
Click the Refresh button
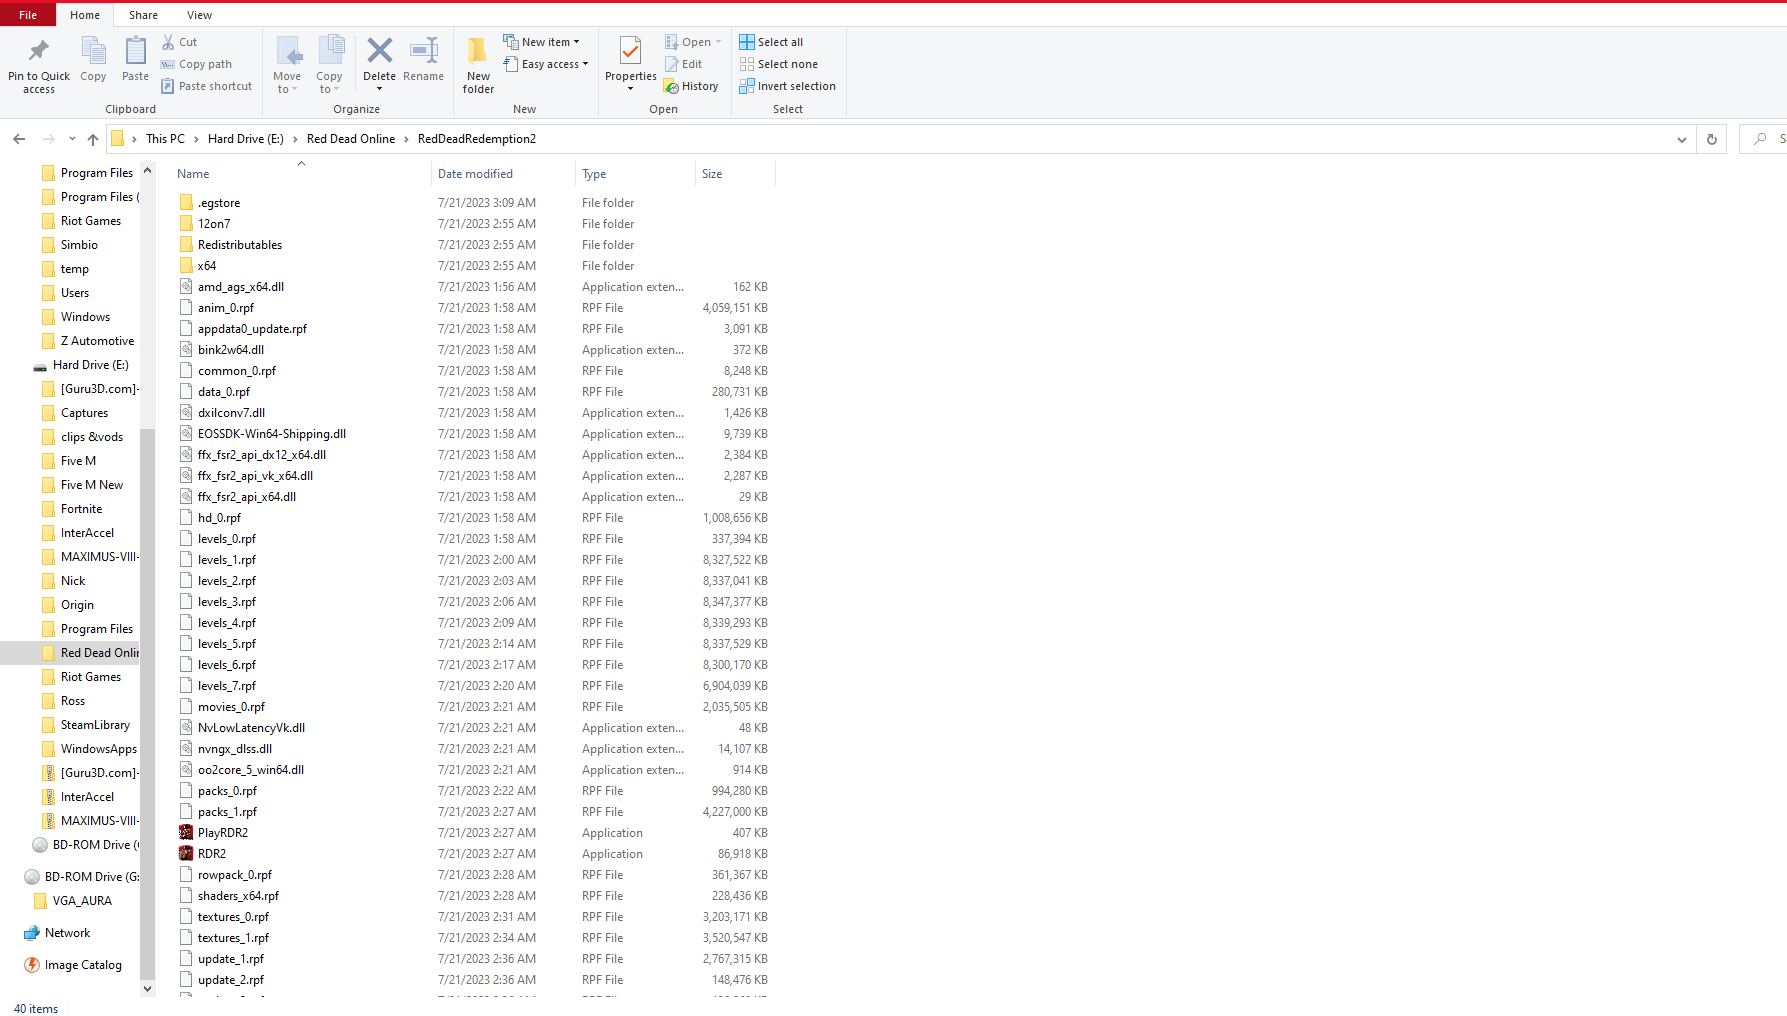[x=1712, y=139]
